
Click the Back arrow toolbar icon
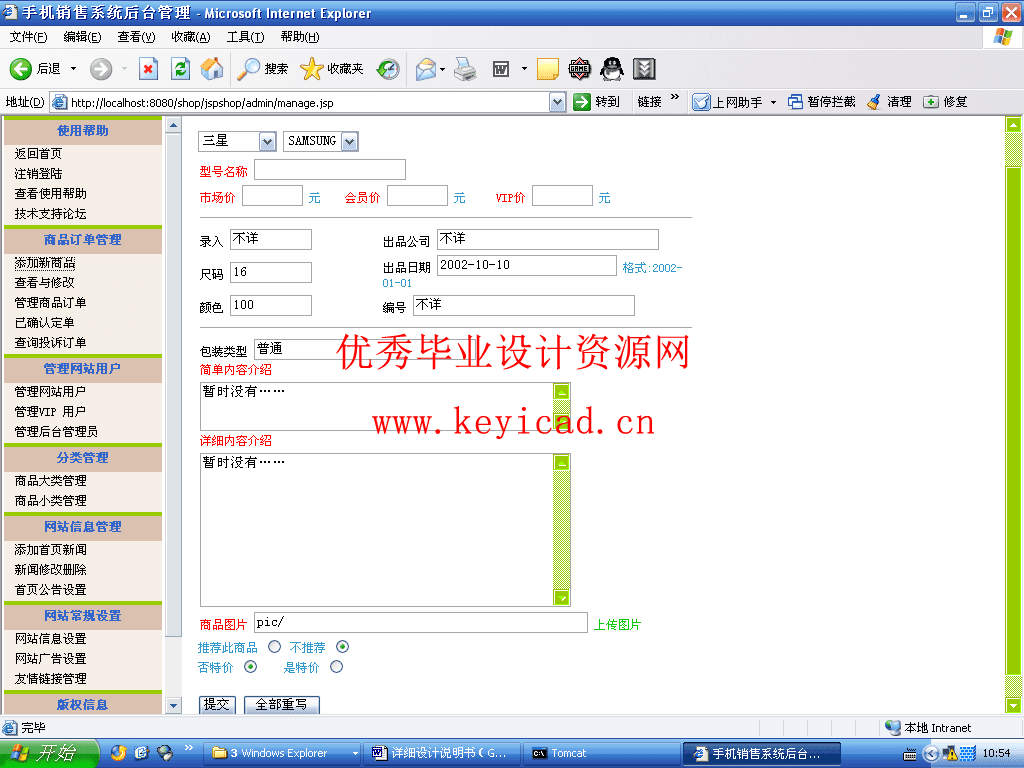(22, 69)
